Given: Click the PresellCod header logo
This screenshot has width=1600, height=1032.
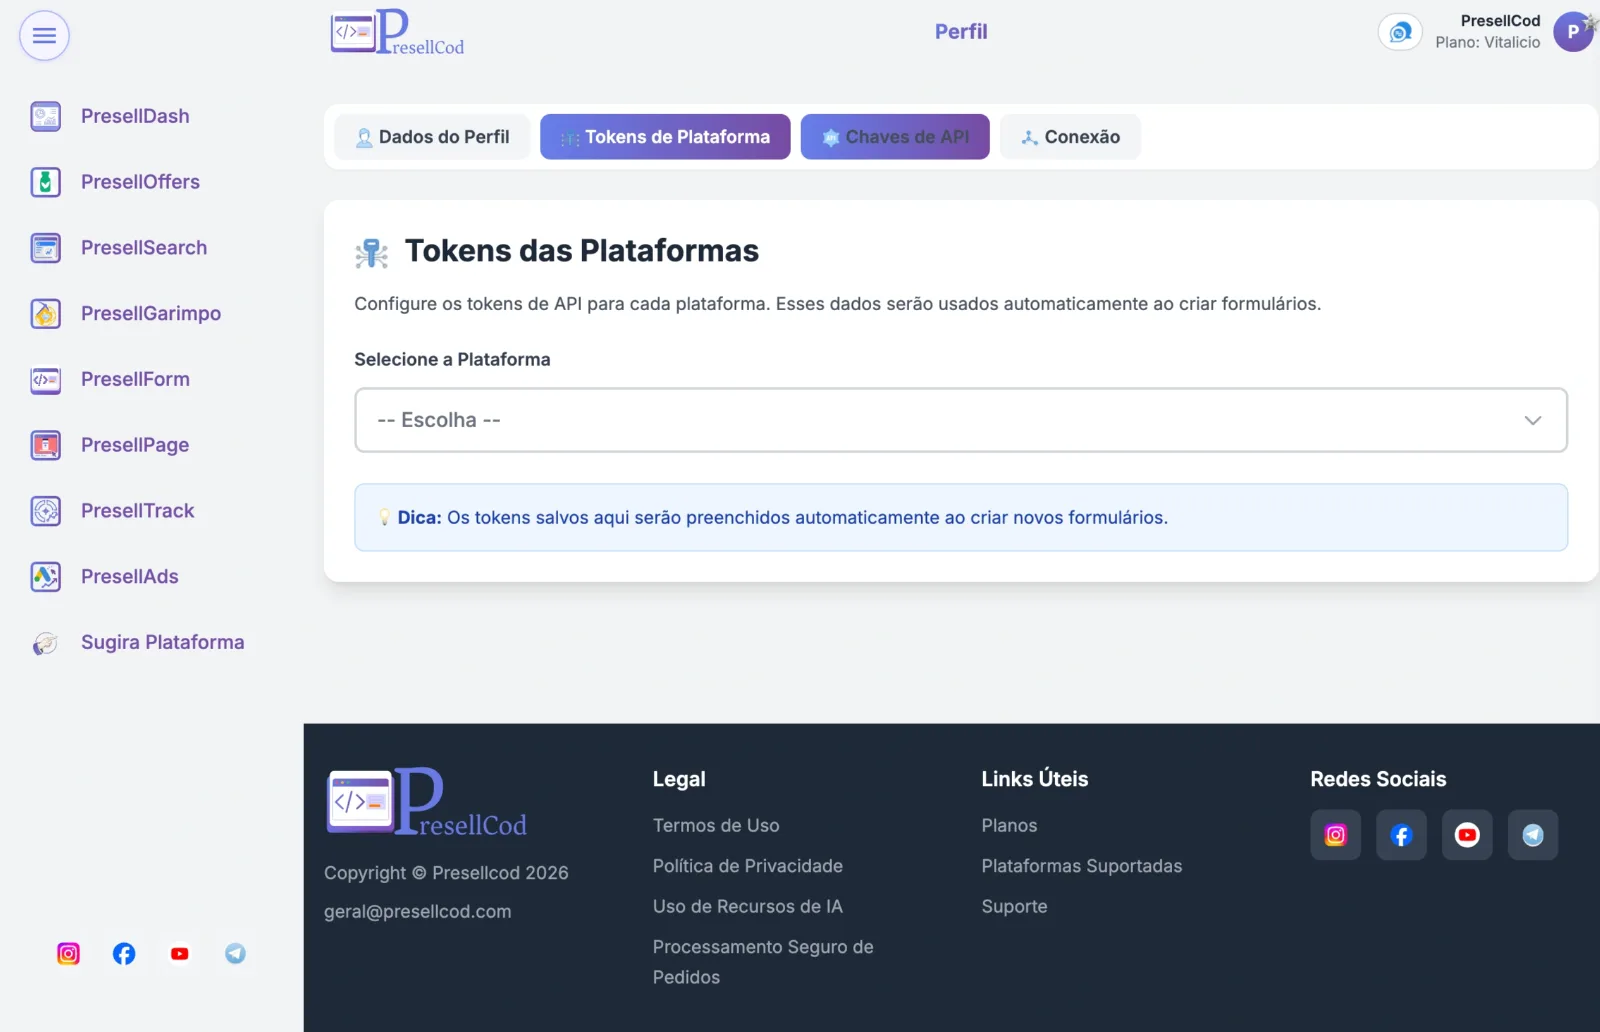Looking at the screenshot, I should coord(397,32).
